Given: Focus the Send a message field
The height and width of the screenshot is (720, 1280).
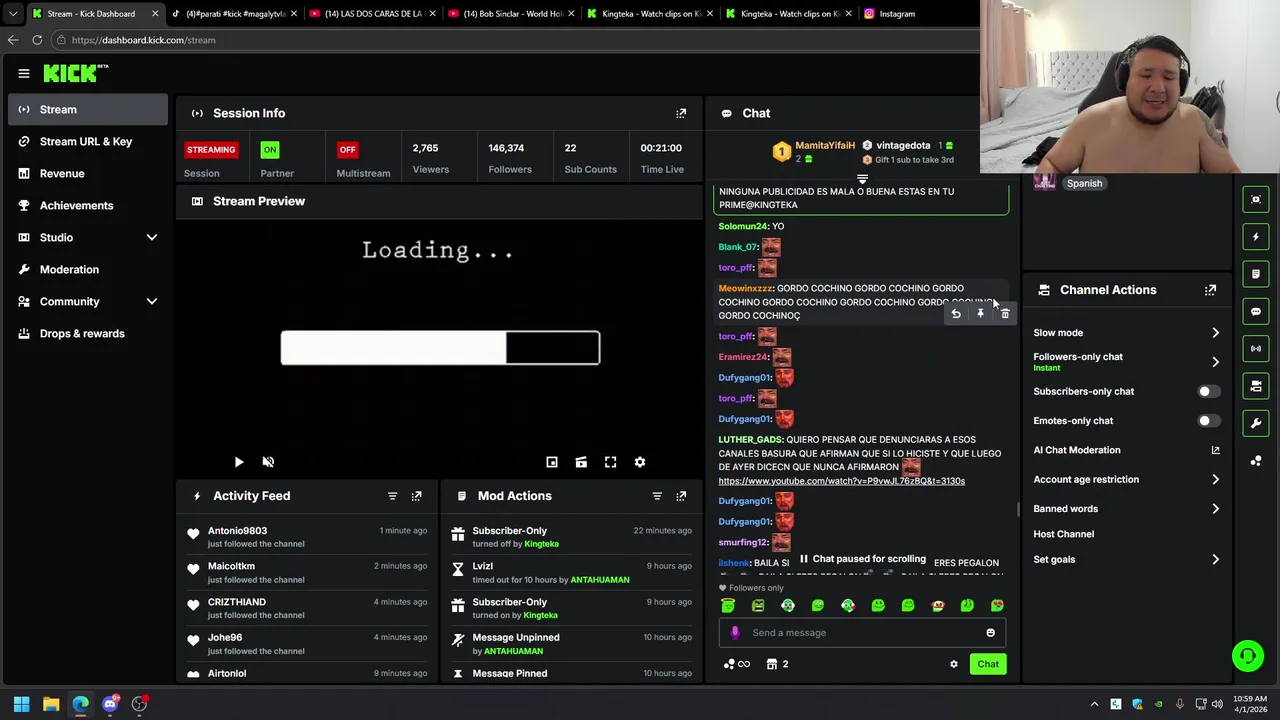Looking at the screenshot, I should pos(862,632).
